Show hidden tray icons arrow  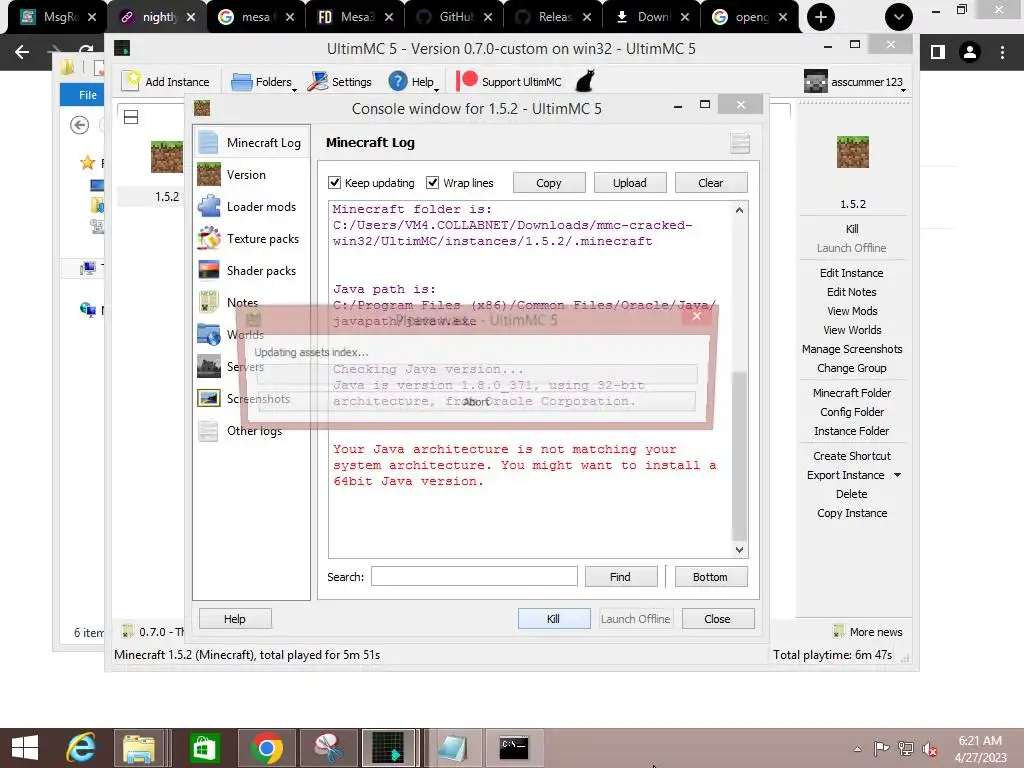(857, 749)
